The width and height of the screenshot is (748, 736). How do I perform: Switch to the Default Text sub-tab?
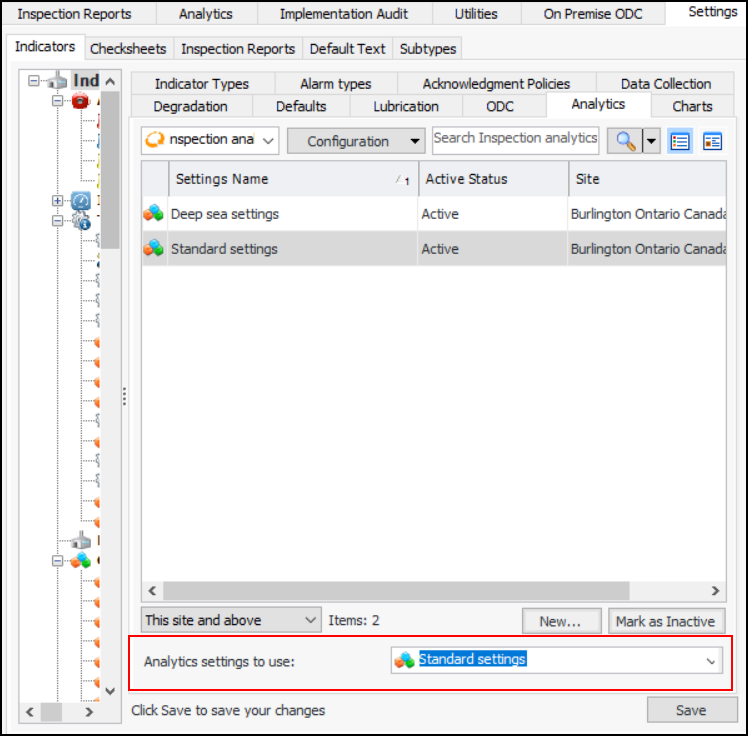point(347,49)
